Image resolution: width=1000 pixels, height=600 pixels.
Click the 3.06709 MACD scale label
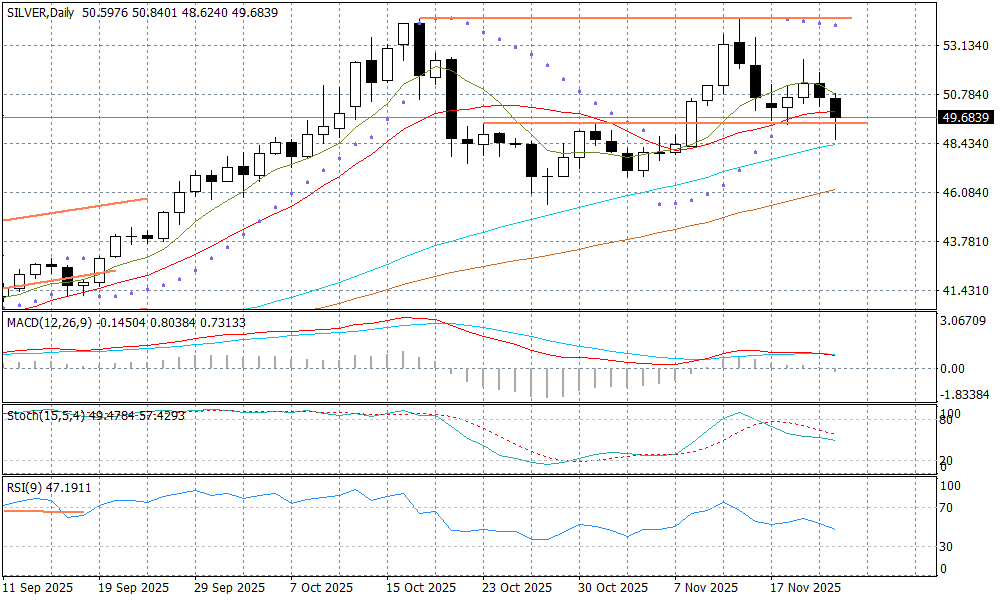(966, 321)
